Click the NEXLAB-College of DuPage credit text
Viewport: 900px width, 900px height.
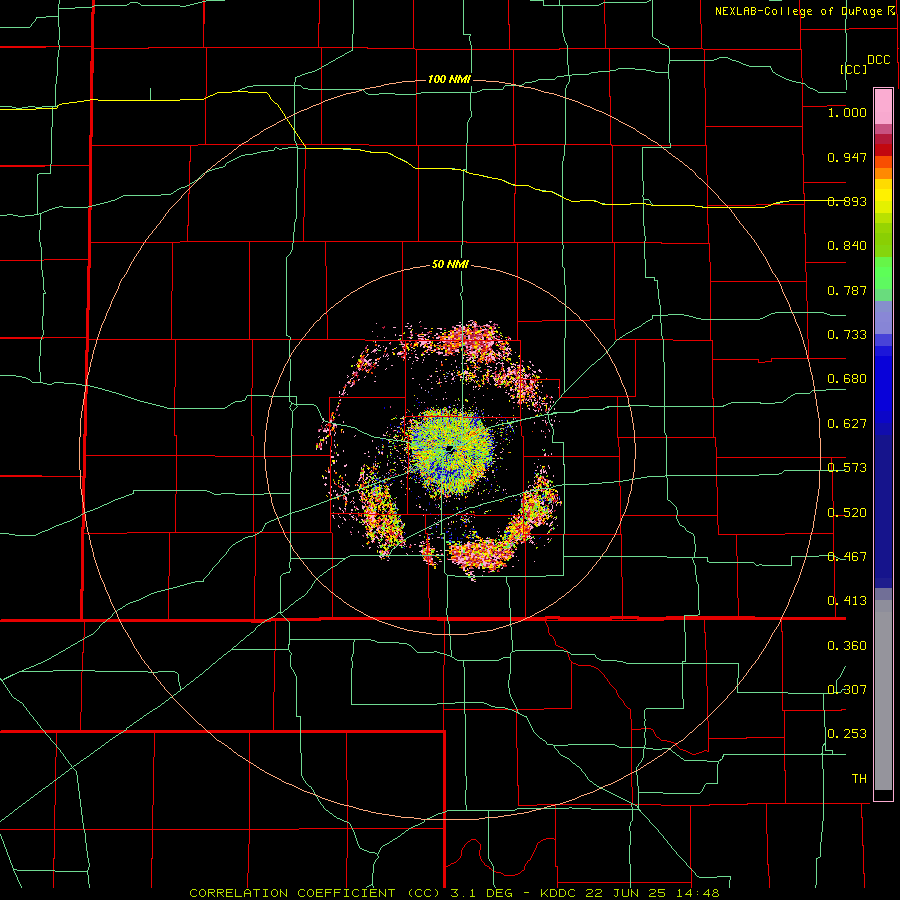(800, 11)
